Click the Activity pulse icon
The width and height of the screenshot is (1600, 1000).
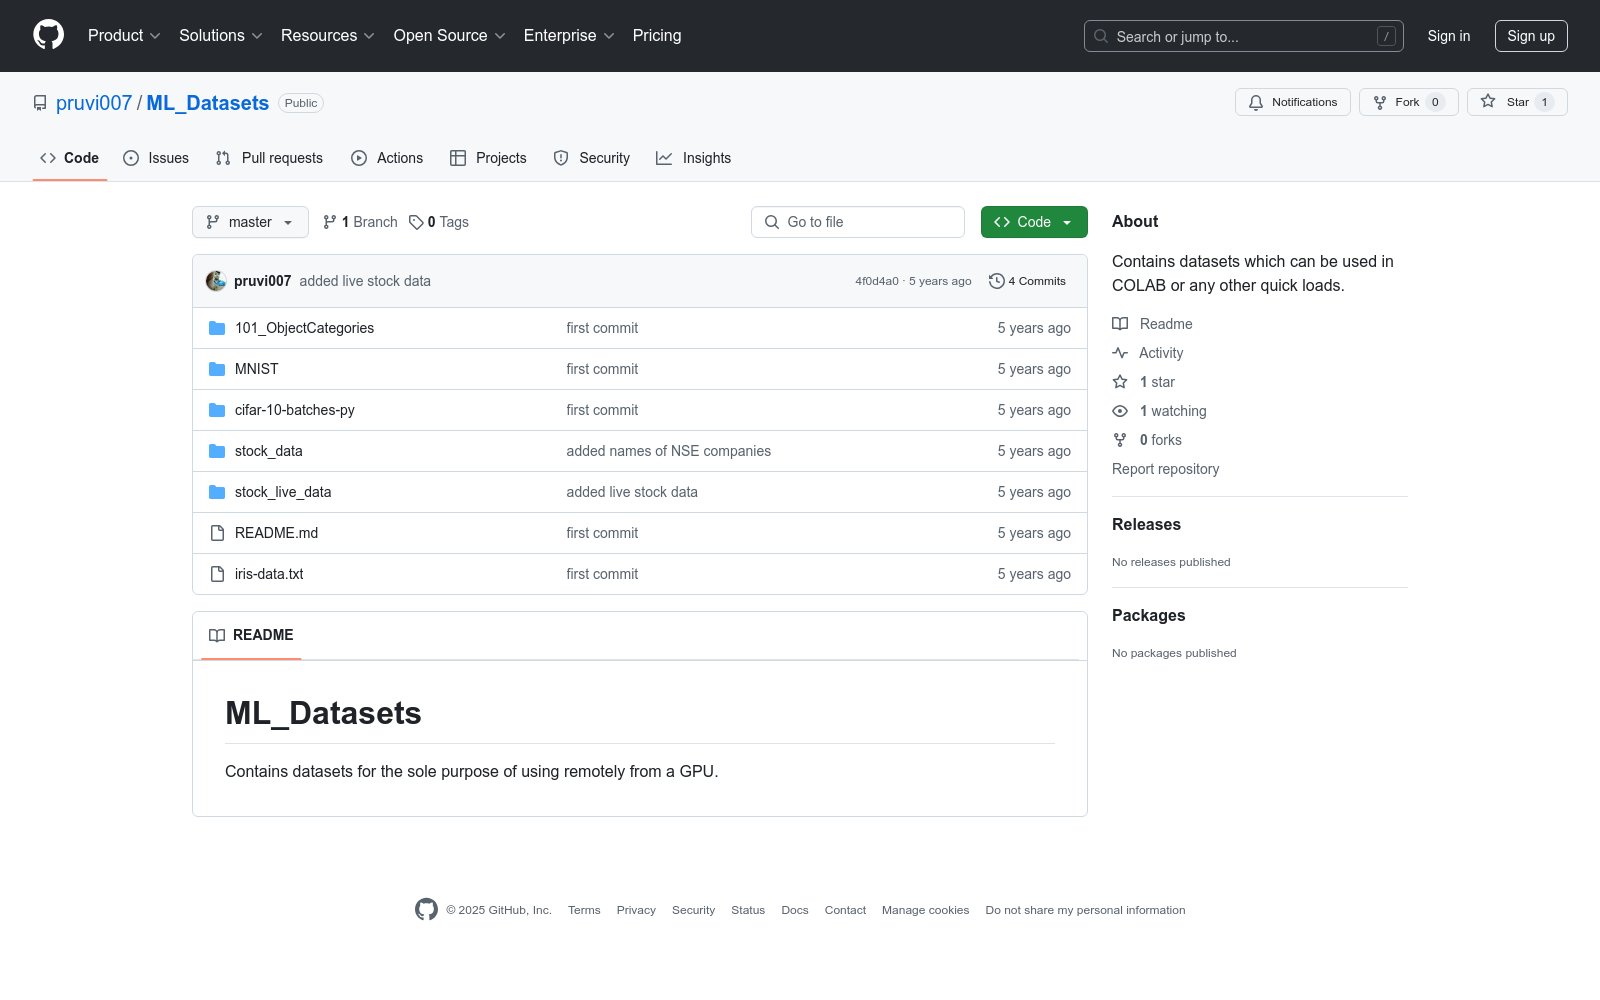click(x=1120, y=353)
